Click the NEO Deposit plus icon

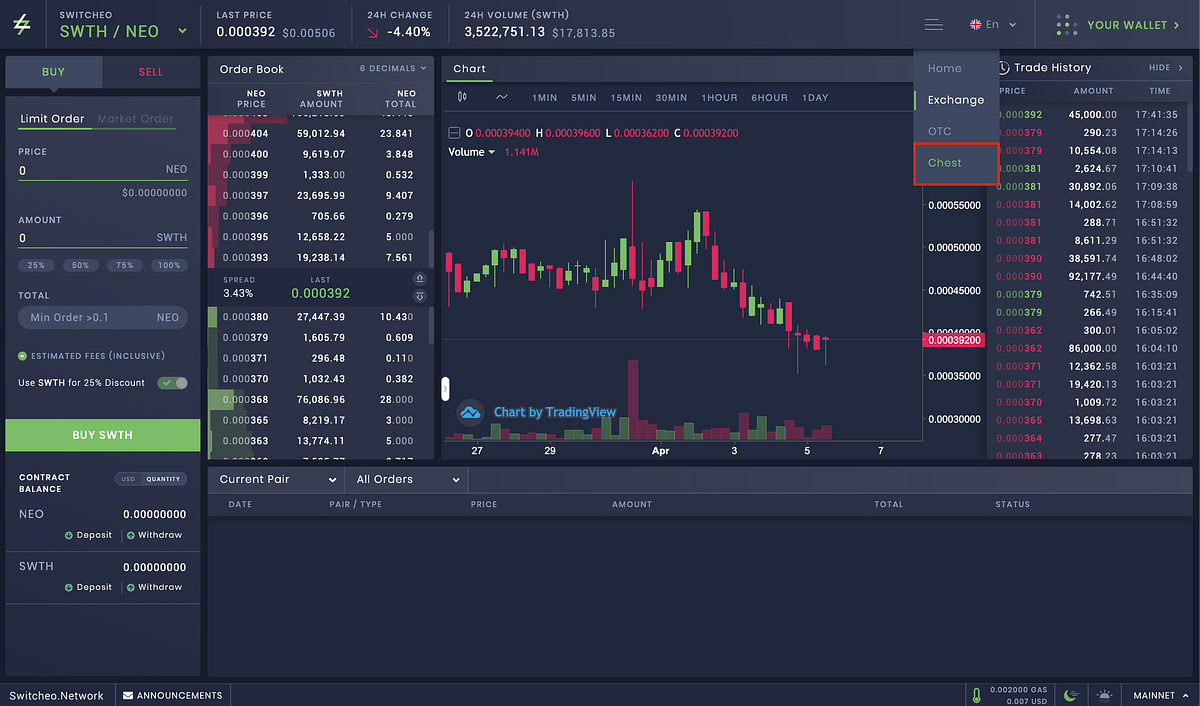coord(69,535)
